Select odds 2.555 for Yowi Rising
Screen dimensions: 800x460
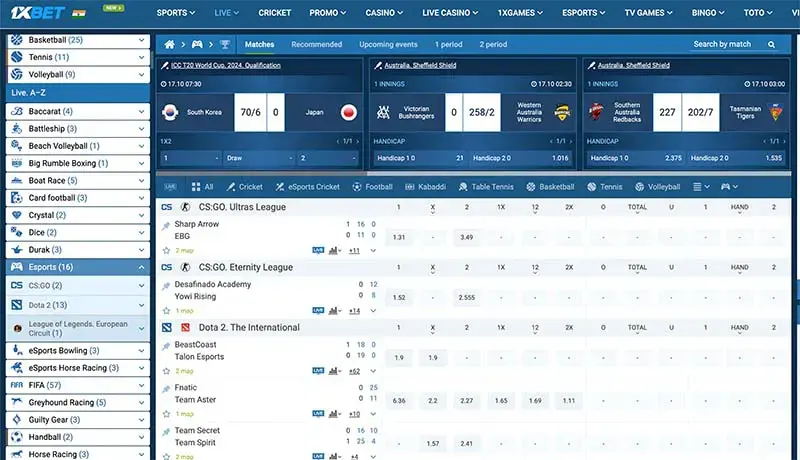click(466, 297)
